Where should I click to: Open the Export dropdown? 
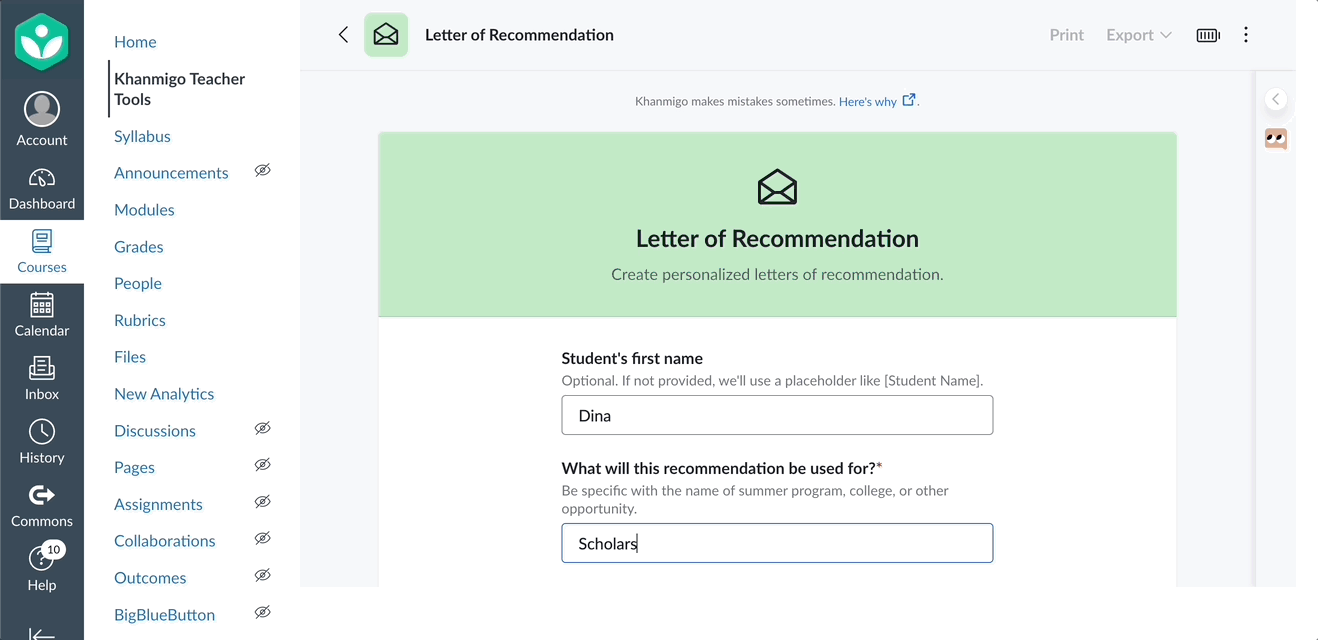click(x=1138, y=33)
